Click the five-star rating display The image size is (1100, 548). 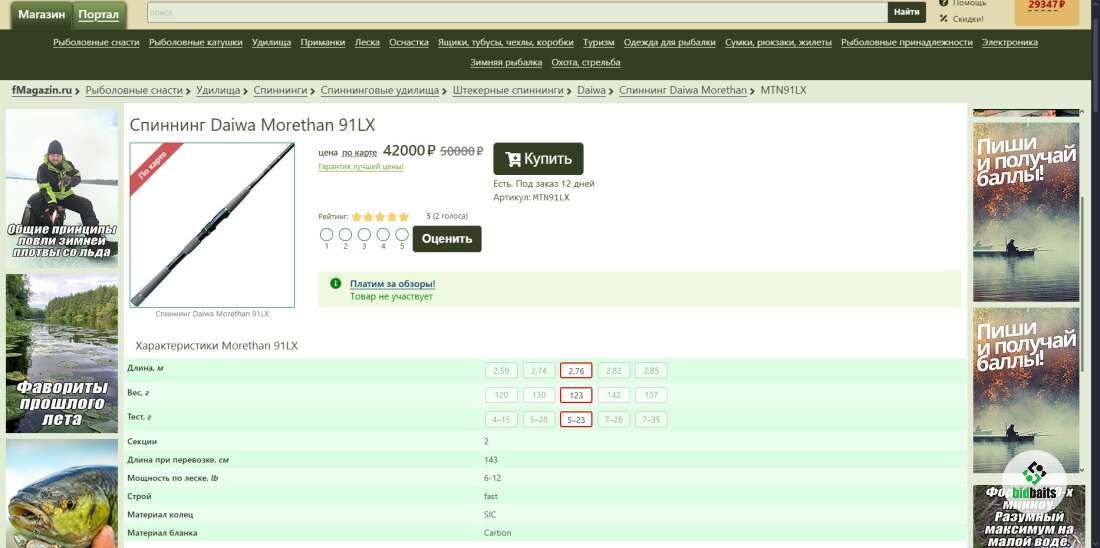[x=380, y=217]
